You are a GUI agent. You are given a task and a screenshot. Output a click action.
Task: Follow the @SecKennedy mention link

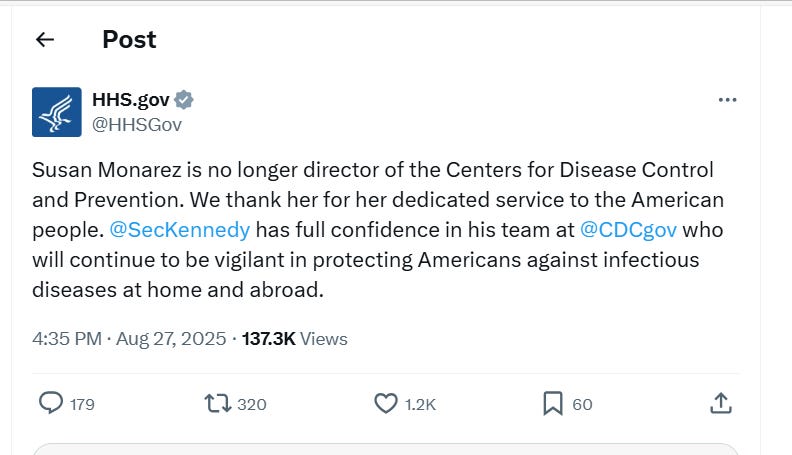pyautogui.click(x=179, y=229)
